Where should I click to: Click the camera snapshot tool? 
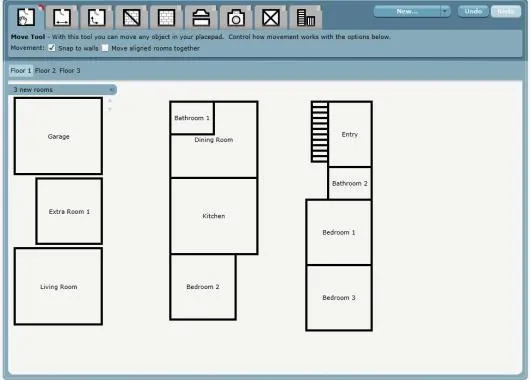(x=236, y=18)
